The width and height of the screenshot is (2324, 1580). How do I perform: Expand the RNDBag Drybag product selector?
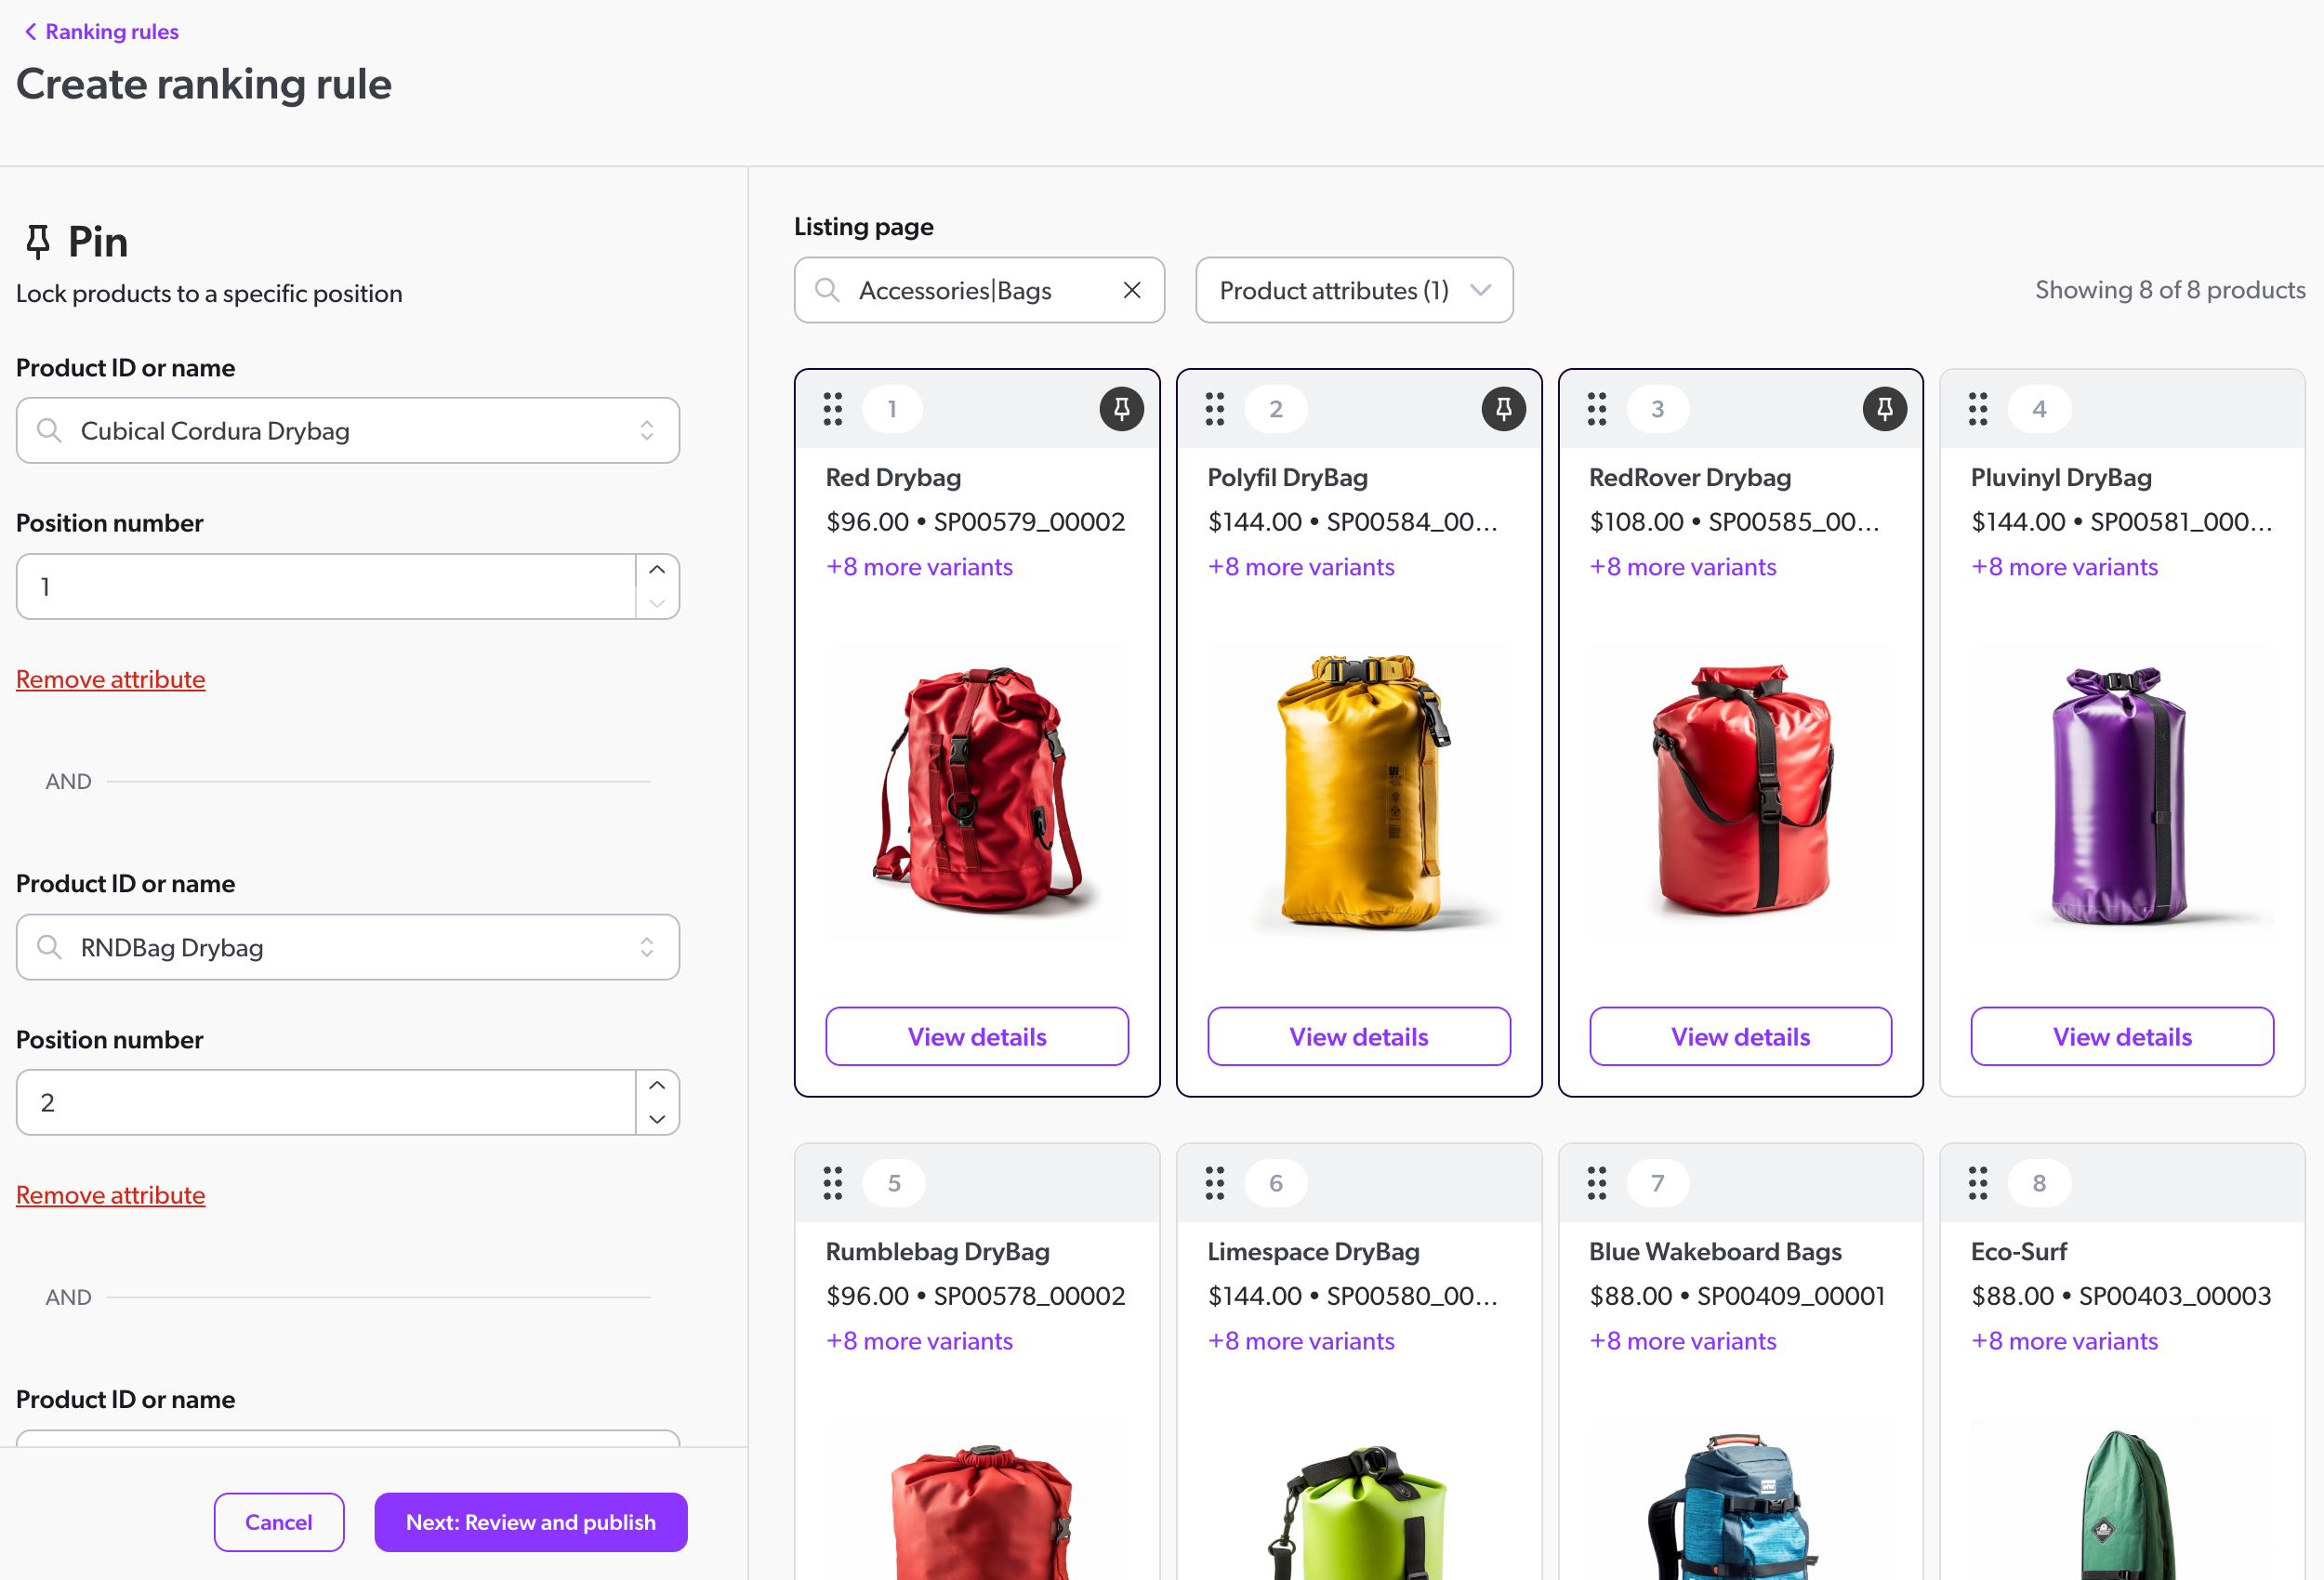point(647,946)
